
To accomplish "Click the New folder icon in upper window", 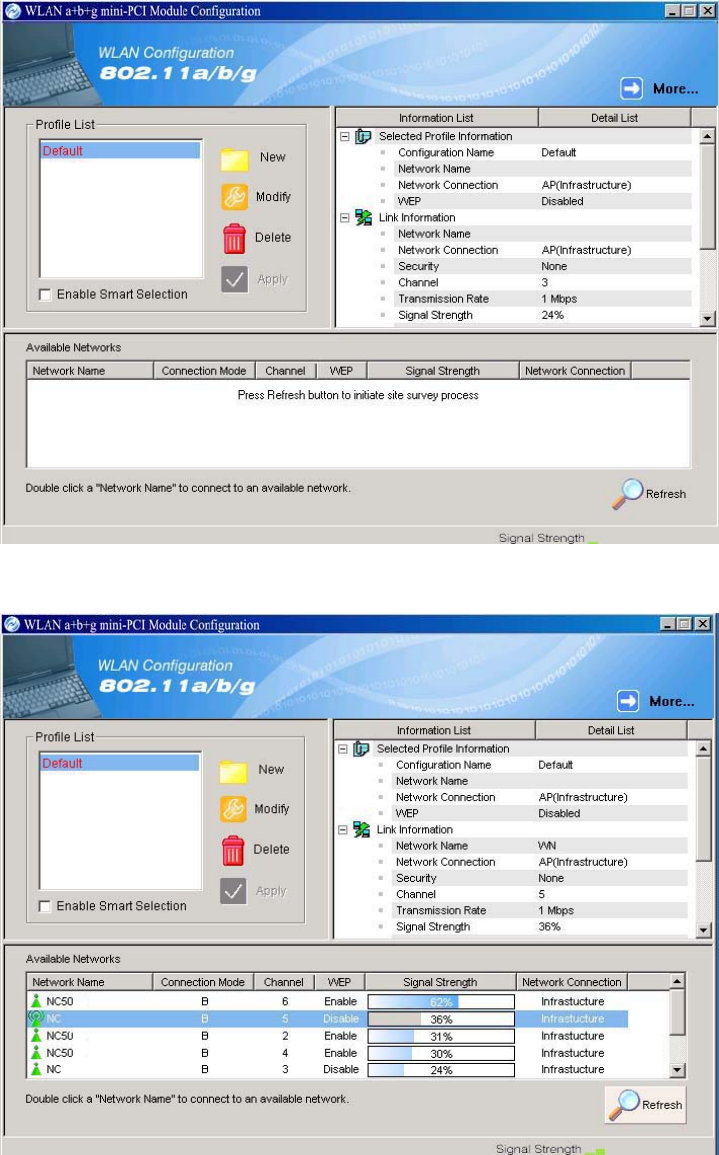I will (234, 159).
